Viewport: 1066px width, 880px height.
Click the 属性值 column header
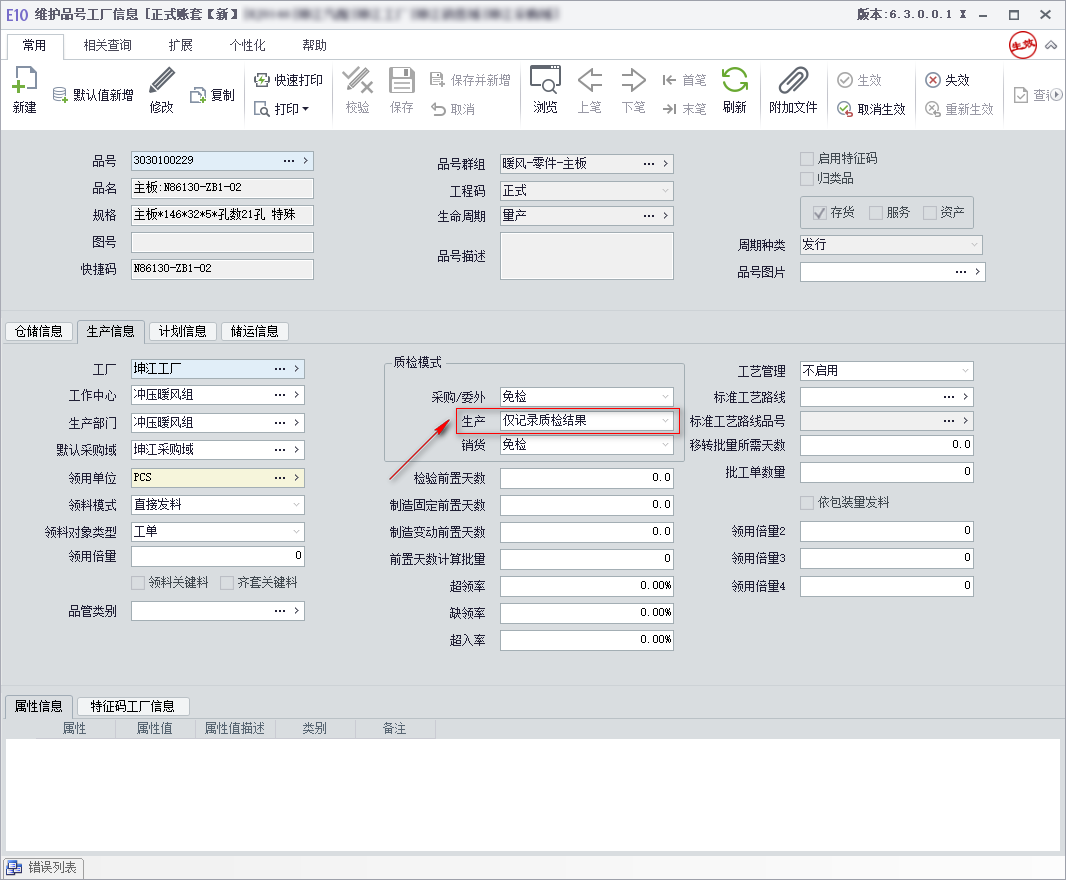pos(154,728)
